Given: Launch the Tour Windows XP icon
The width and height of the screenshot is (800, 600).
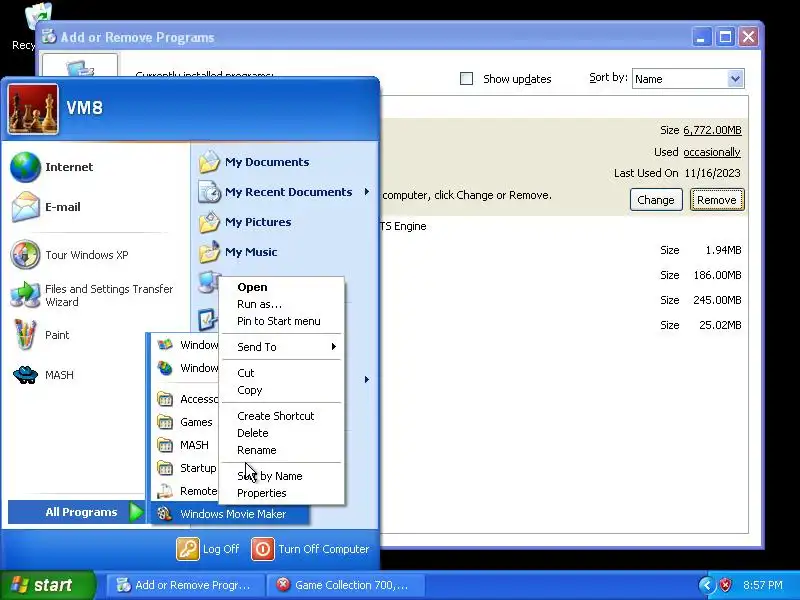Looking at the screenshot, I should [x=25, y=254].
